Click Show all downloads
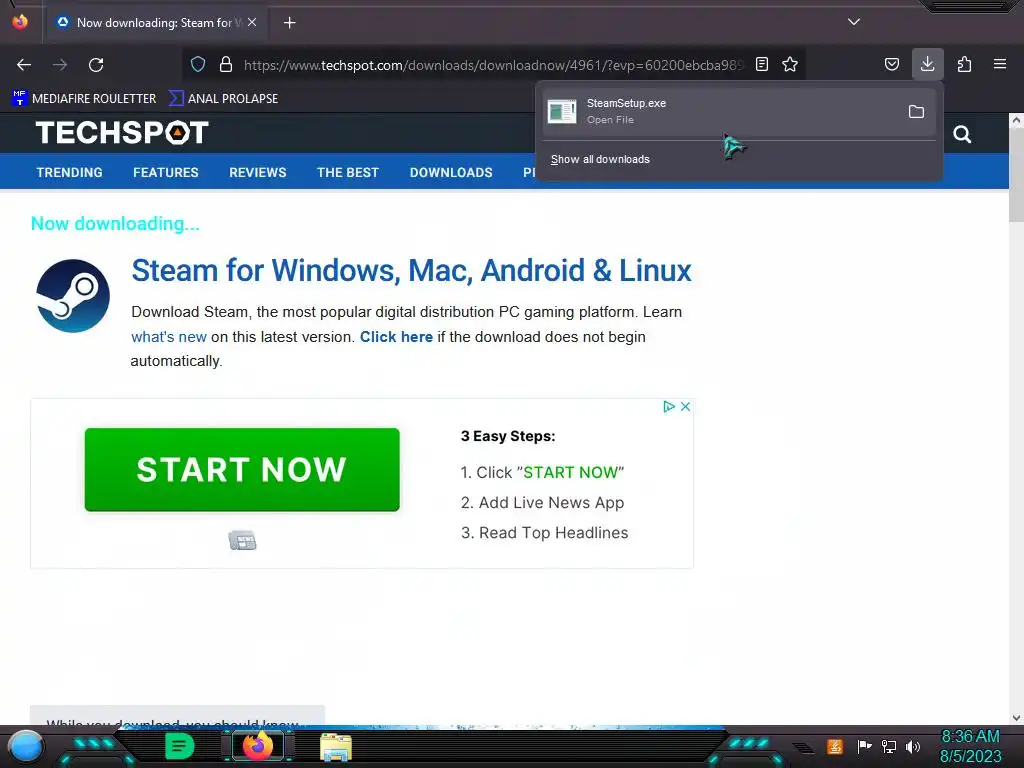 click(600, 159)
